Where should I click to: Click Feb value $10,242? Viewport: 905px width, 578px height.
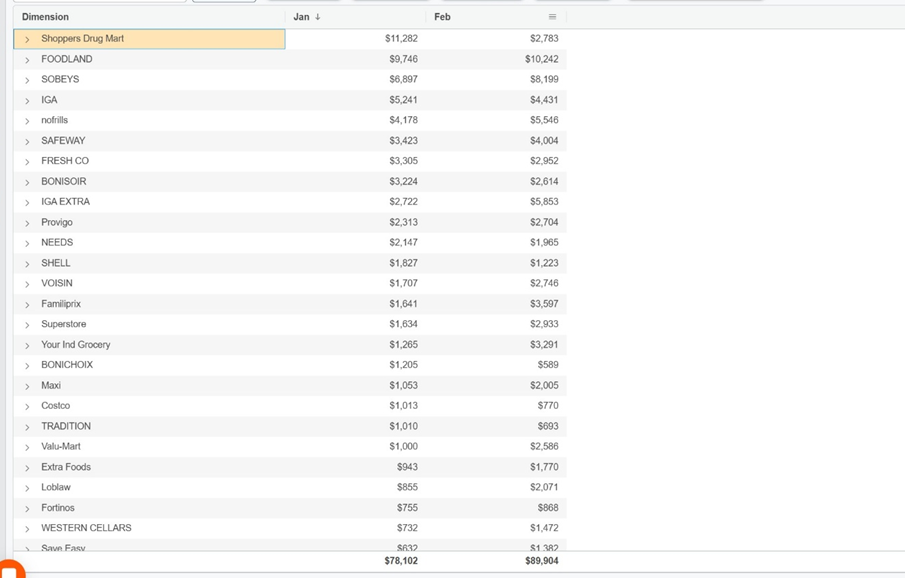click(x=541, y=59)
